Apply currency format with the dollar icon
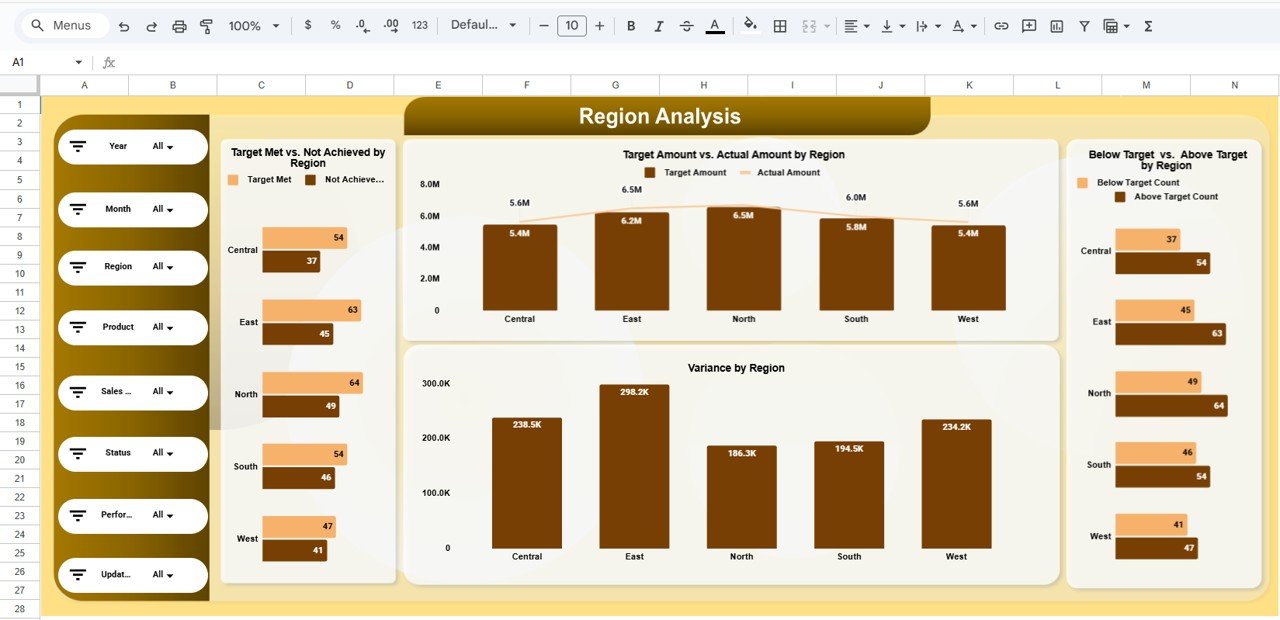Image resolution: width=1280 pixels, height=620 pixels. [x=307, y=25]
